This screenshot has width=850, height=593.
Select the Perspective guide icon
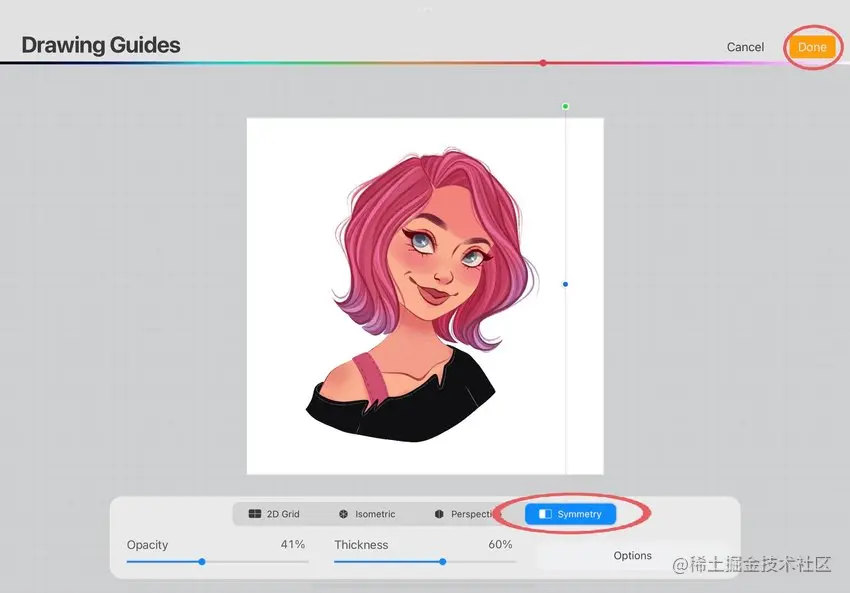(438, 514)
